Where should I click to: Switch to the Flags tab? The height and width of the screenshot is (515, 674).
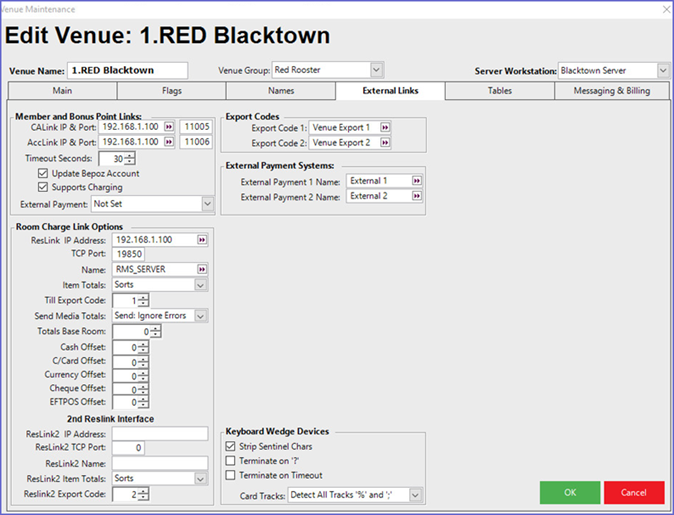[x=172, y=91]
